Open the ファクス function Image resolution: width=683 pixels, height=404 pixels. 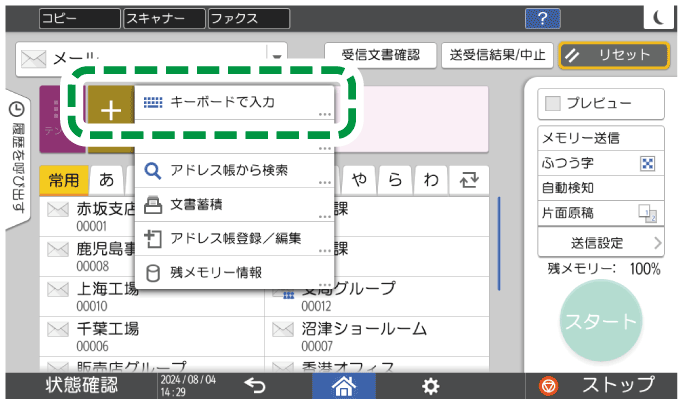[249, 18]
